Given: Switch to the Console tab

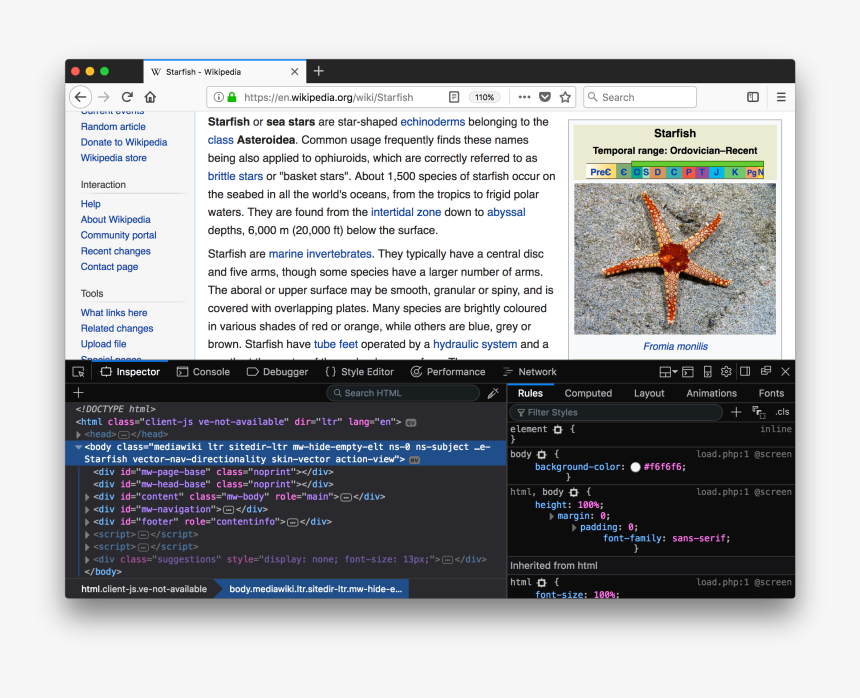Looking at the screenshot, I should [203, 372].
